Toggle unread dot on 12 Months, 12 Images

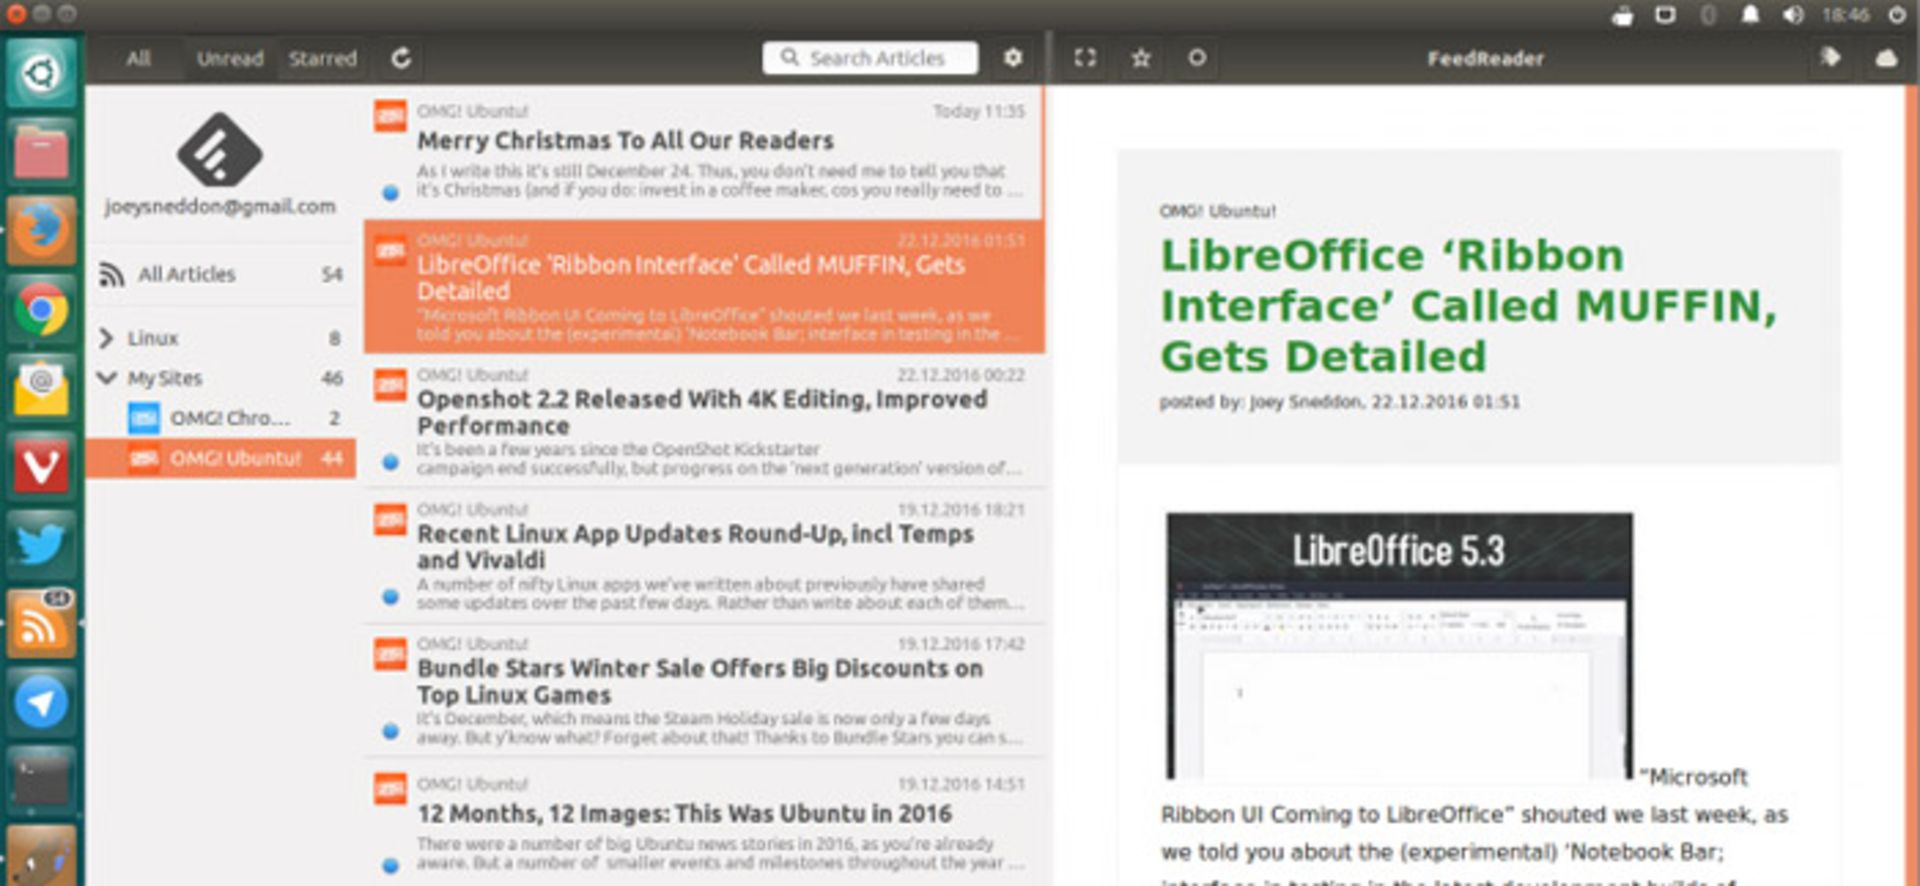[391, 865]
